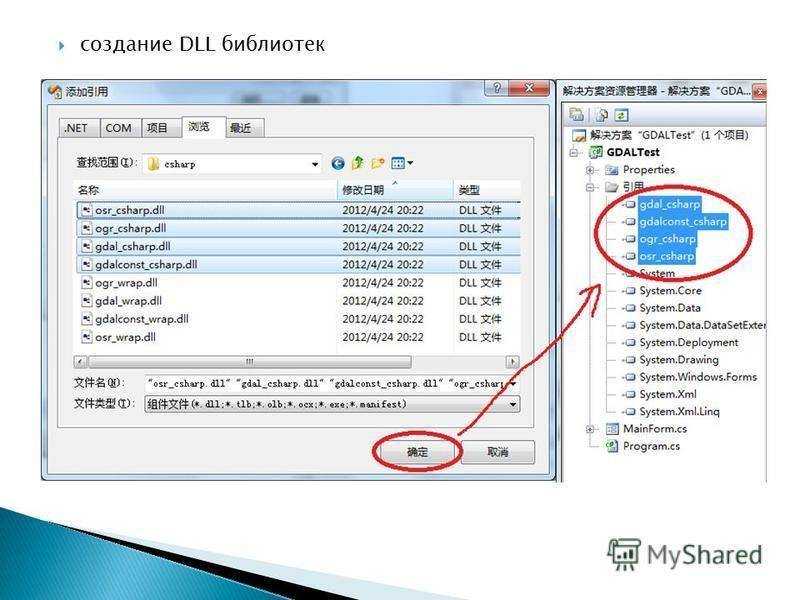Select solution node 'GDALTest' (1 个项目)
Screen dimensions: 800x600
[x=669, y=135]
